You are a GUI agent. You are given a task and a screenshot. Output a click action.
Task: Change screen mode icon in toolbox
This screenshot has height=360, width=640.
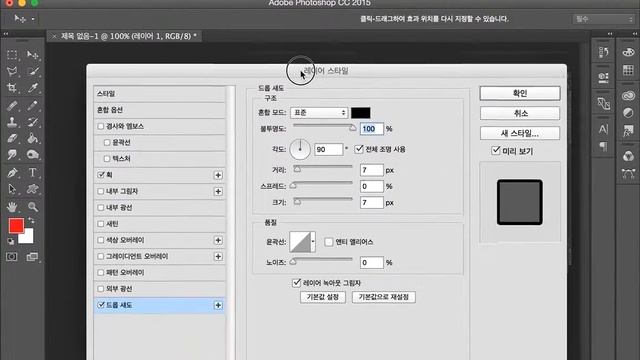[32, 257]
